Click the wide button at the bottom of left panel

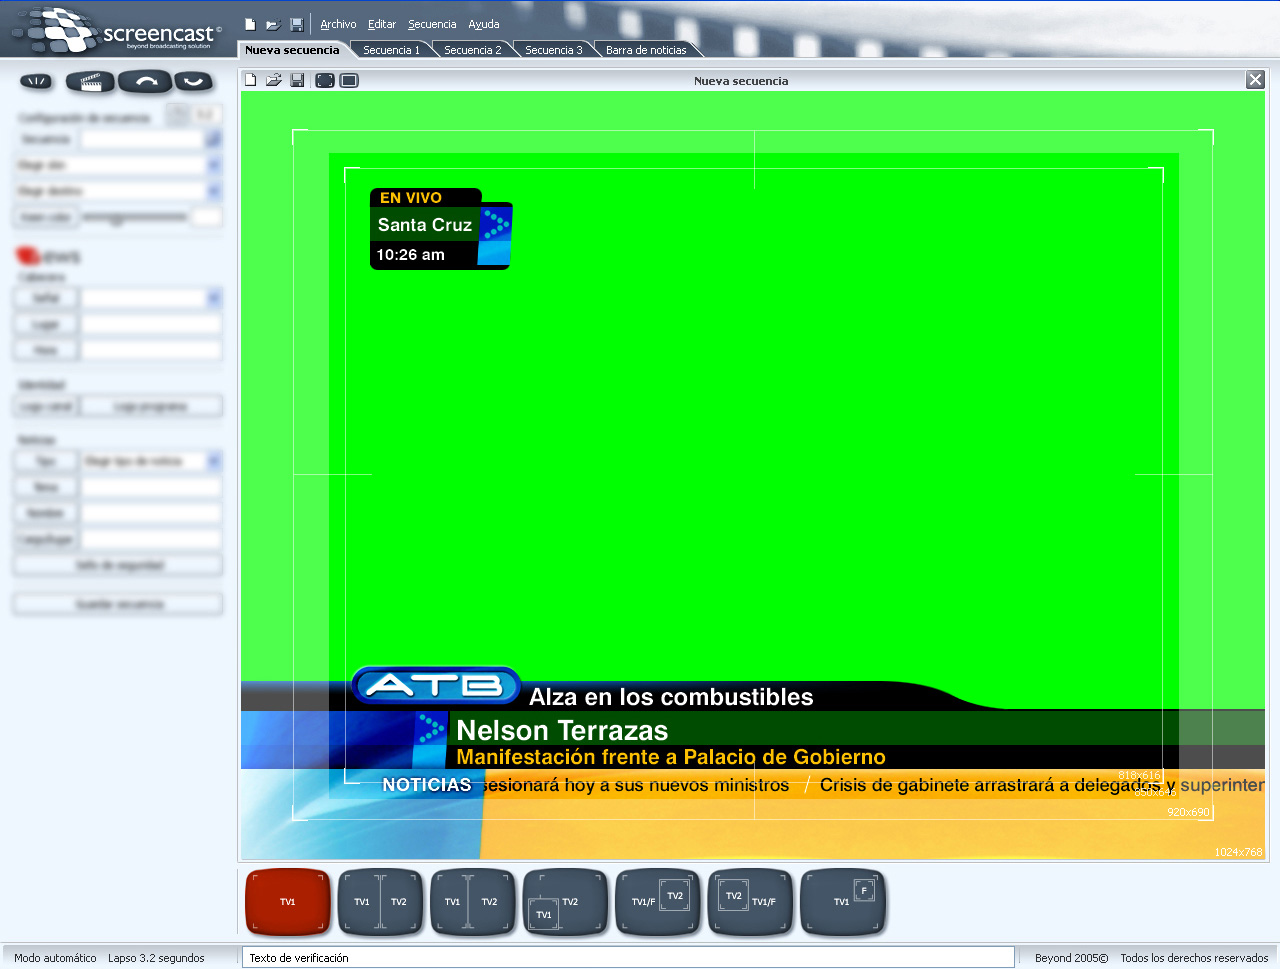(118, 604)
